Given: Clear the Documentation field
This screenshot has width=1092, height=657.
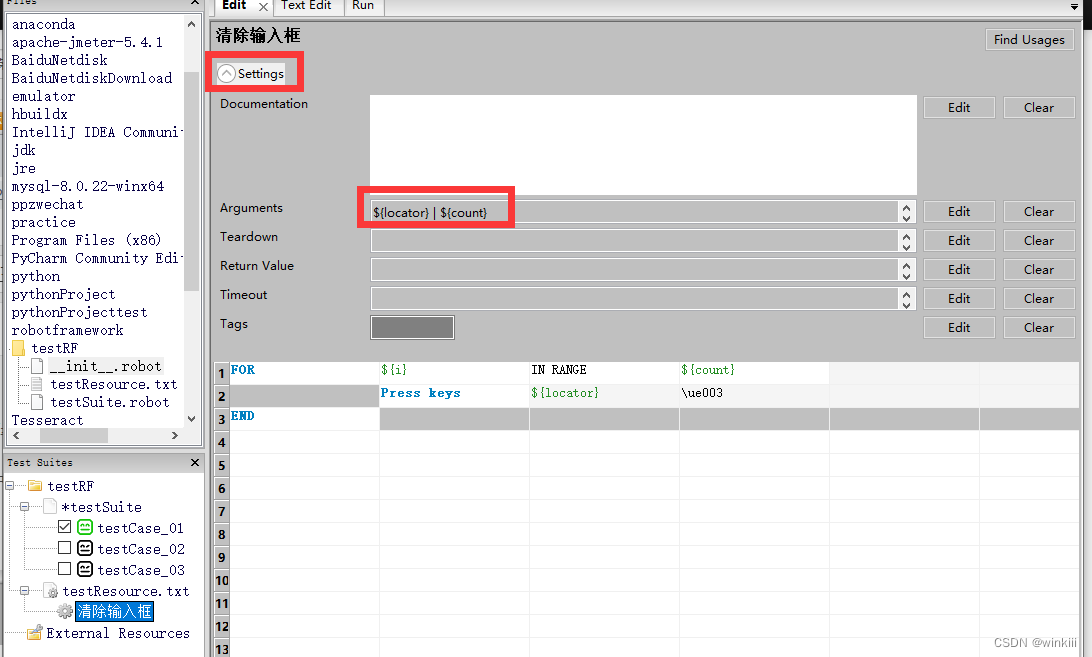Looking at the screenshot, I should (x=1038, y=107).
